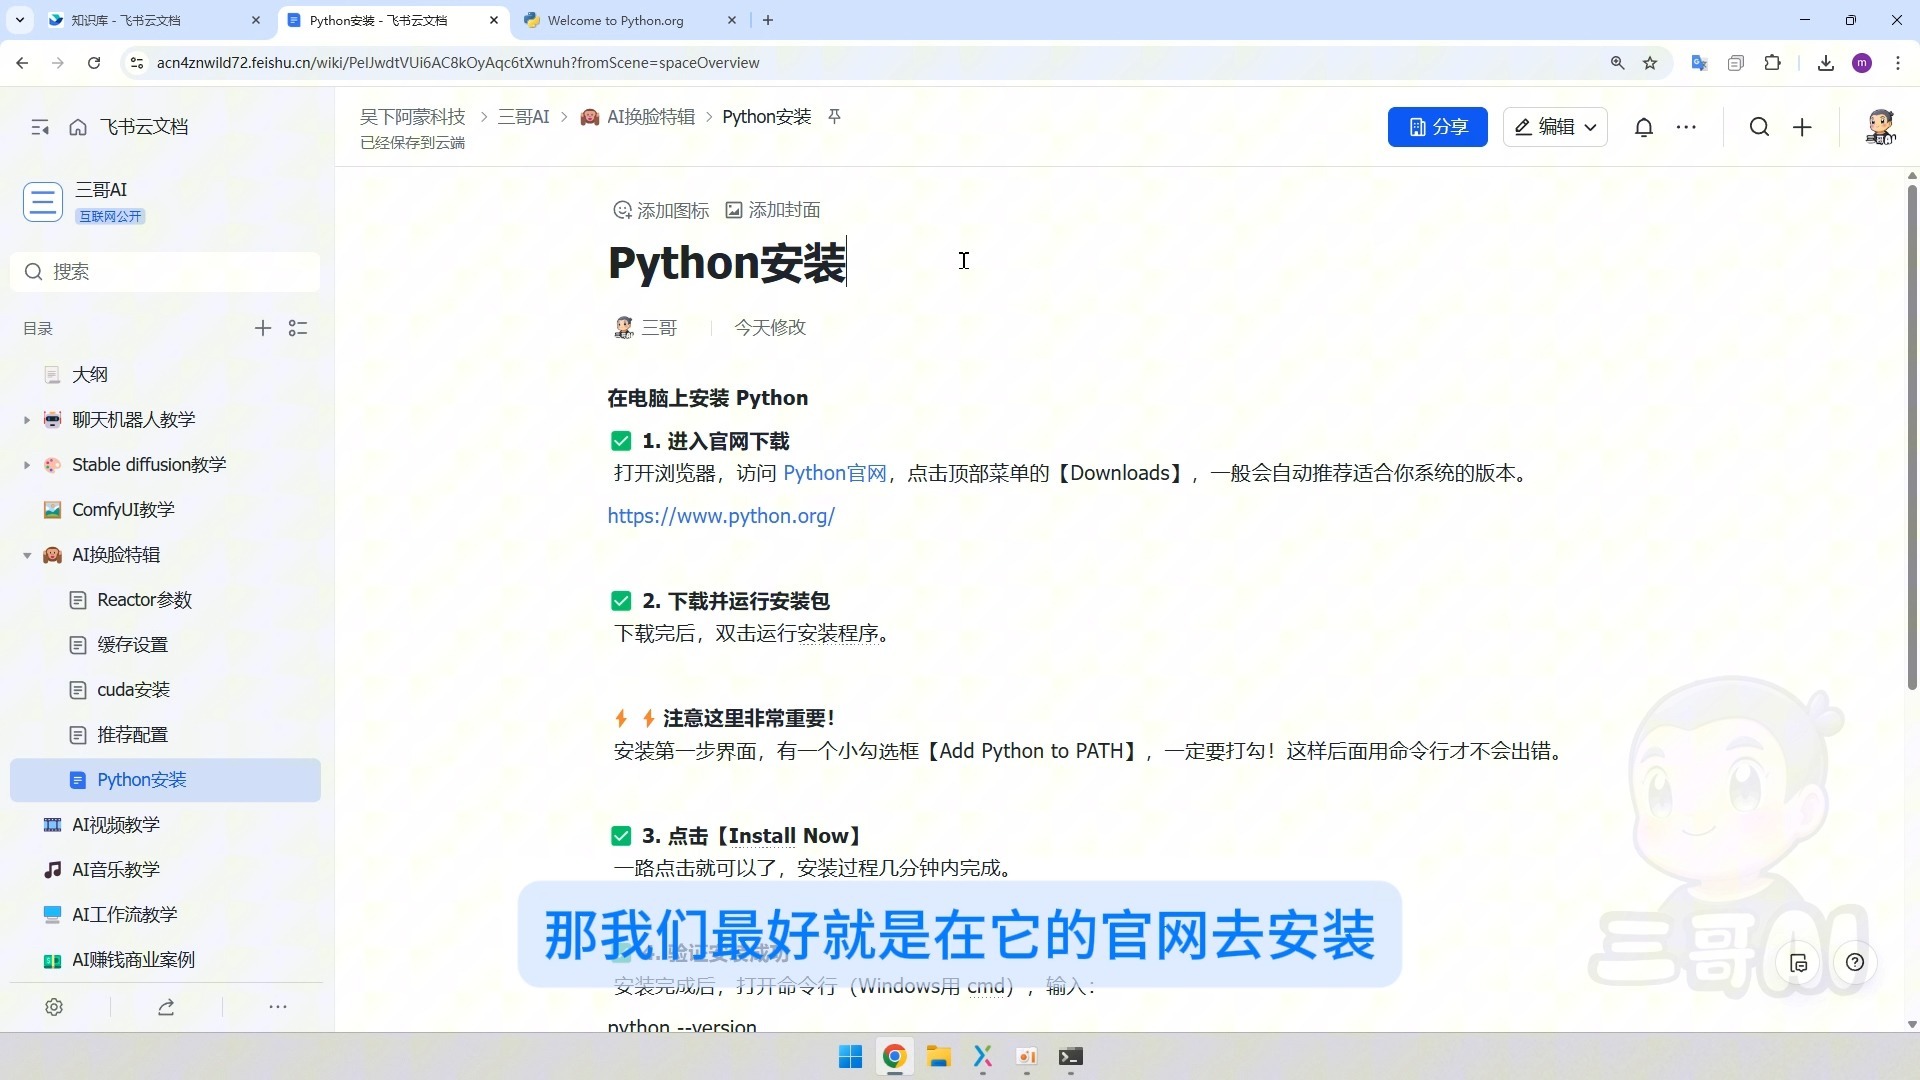
Task: Open the https://www.python.org/ link
Action: point(721,516)
